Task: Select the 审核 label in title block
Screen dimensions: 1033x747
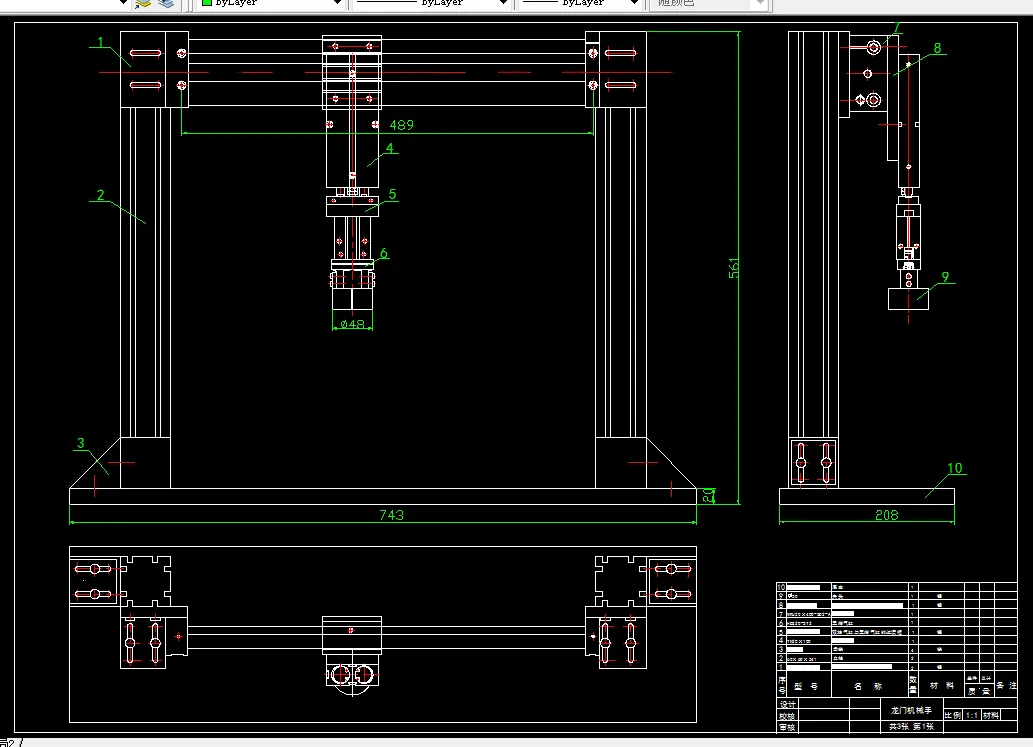Action: tap(787, 727)
